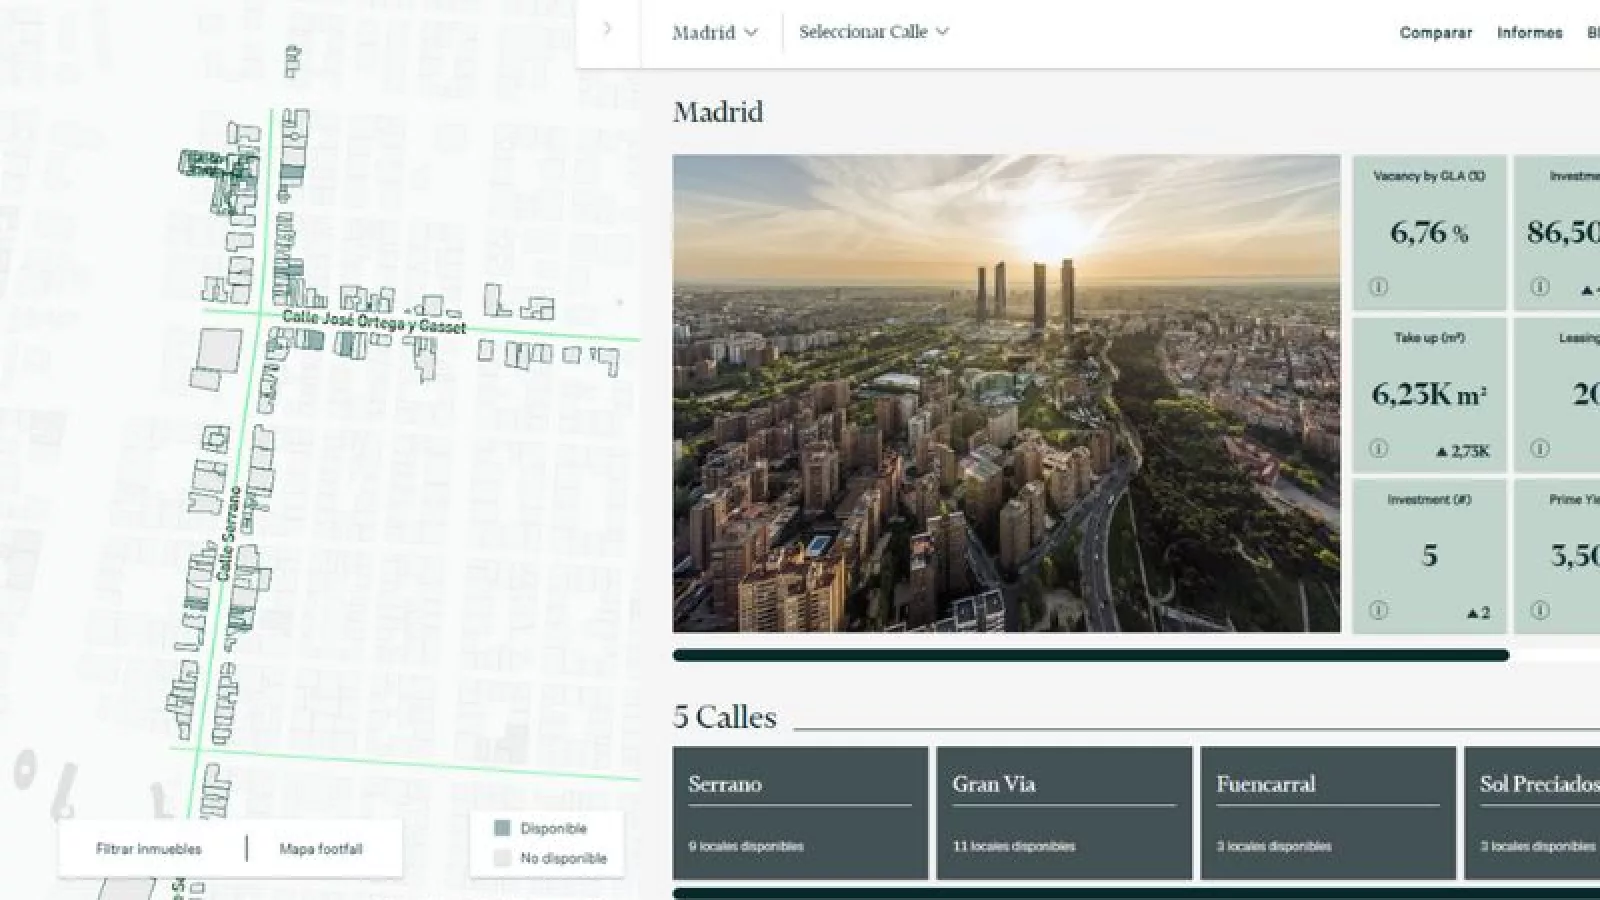1600x900 pixels.
Task: Click info icon on Investment (#) card
Action: (1378, 610)
